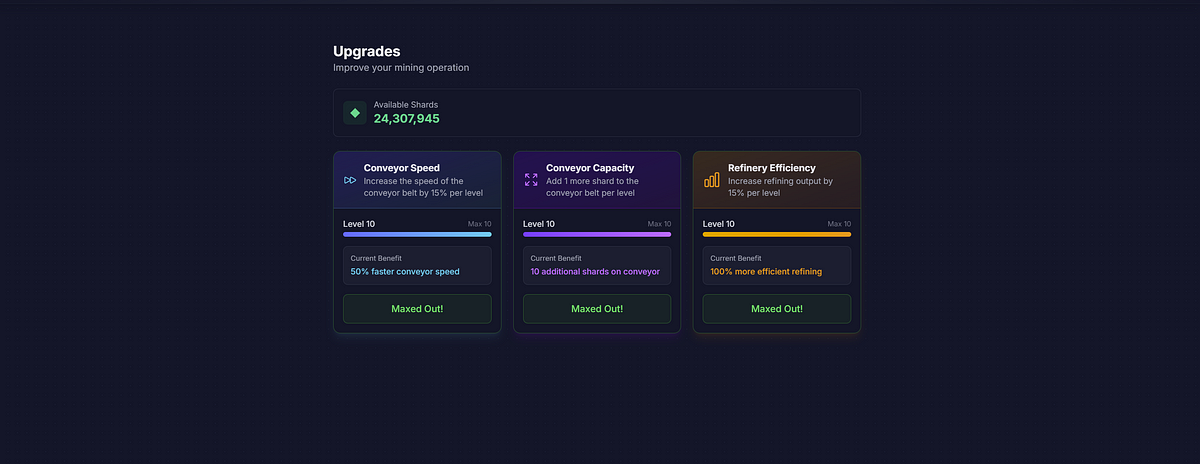Click the 100% more efficient refining benefit
1200x464 pixels.
(766, 271)
